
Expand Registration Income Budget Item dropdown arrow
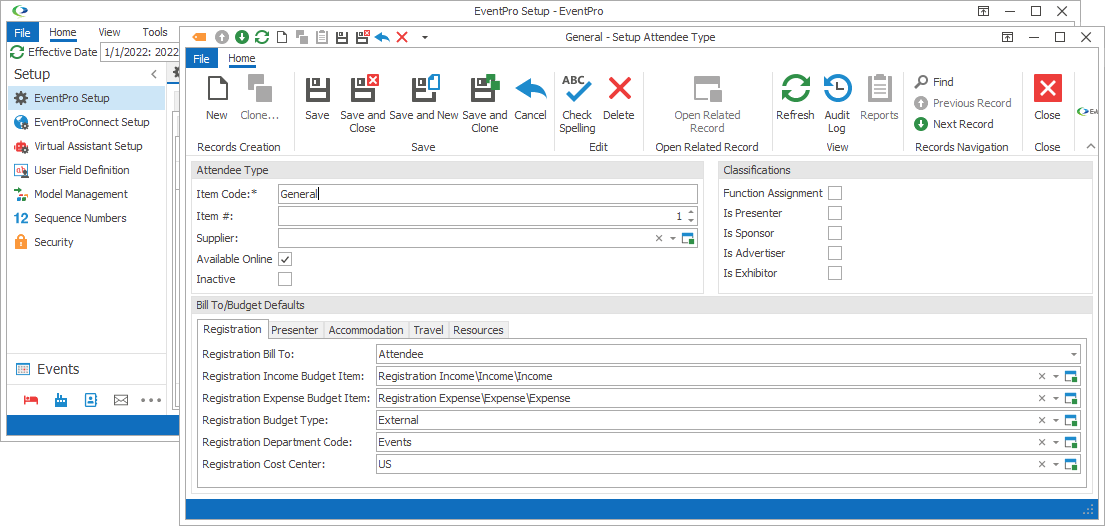coord(1056,377)
